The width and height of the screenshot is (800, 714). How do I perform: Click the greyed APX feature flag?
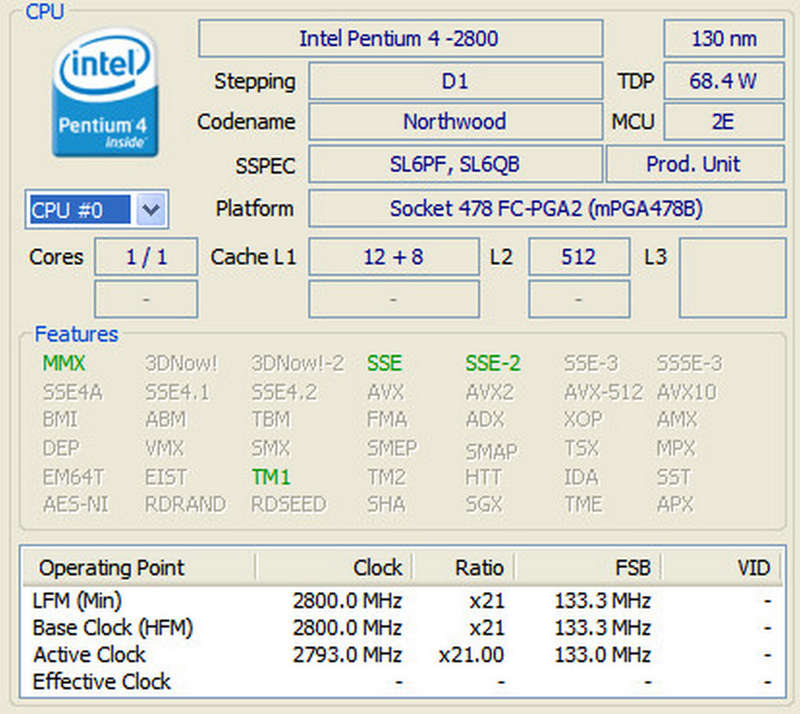pos(675,504)
